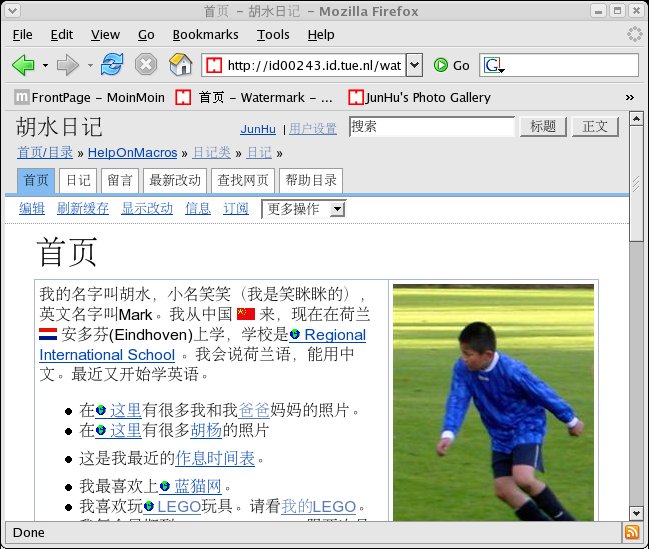Open the 更多操作 dropdown menu

pyautogui.click(x=303, y=209)
